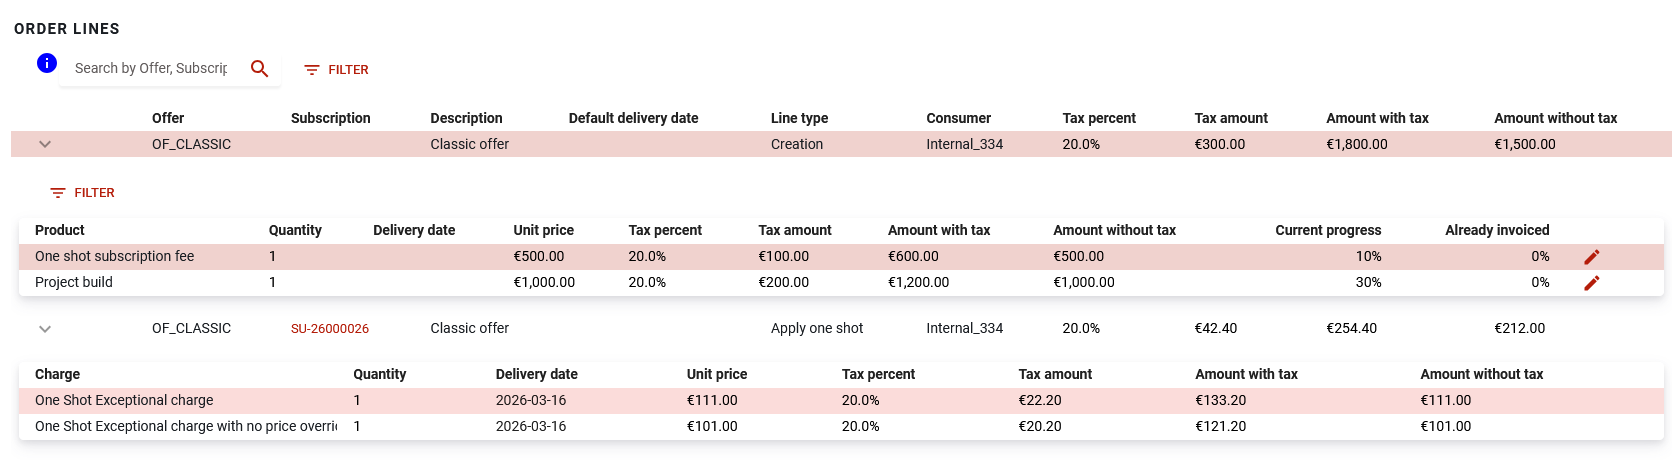The height and width of the screenshot is (462, 1675).
Task: Click the Offer column header
Action: [168, 118]
